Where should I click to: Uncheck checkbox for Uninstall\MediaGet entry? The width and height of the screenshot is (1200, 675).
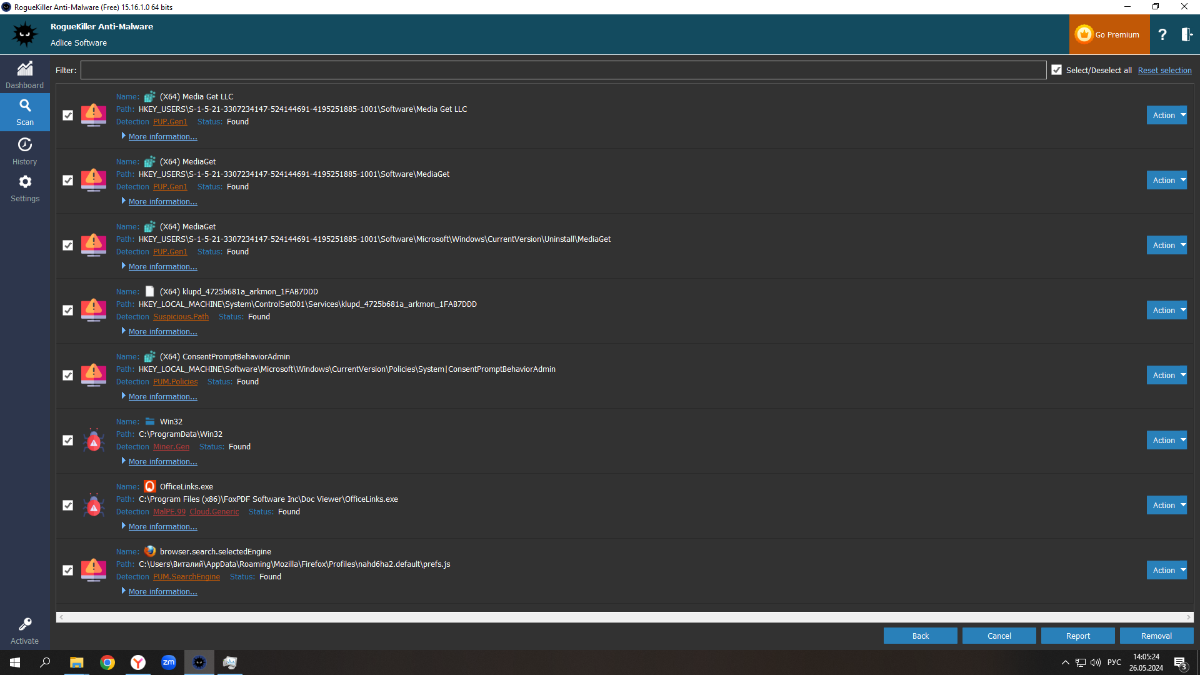68,245
